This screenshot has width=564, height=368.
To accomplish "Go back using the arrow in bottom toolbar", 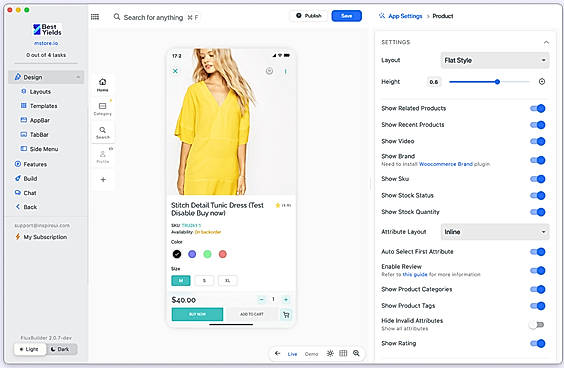I will coord(277,353).
